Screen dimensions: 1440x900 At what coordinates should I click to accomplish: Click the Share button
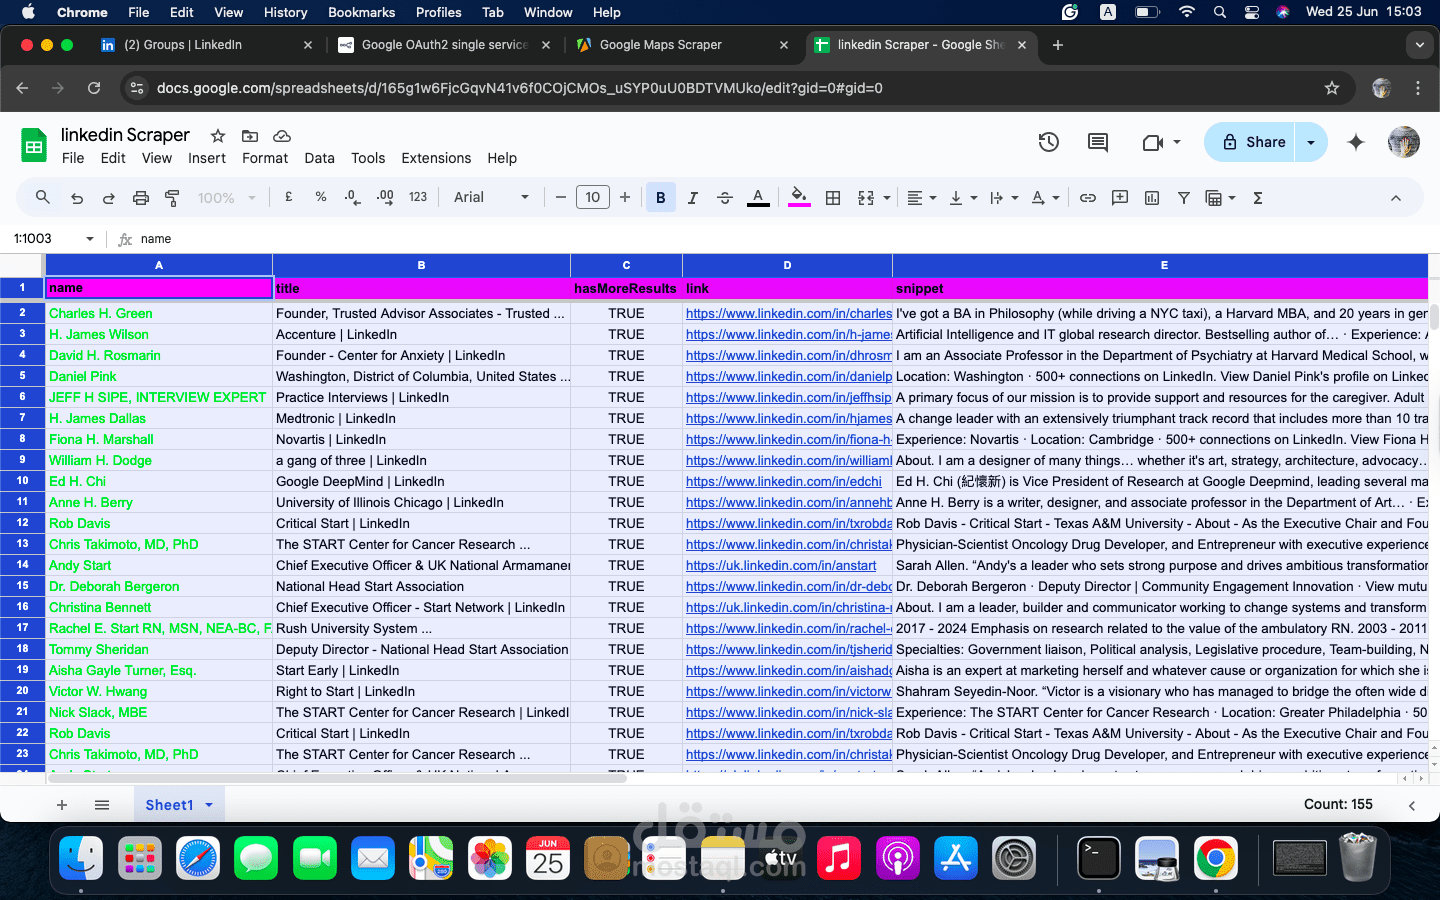(x=1250, y=142)
